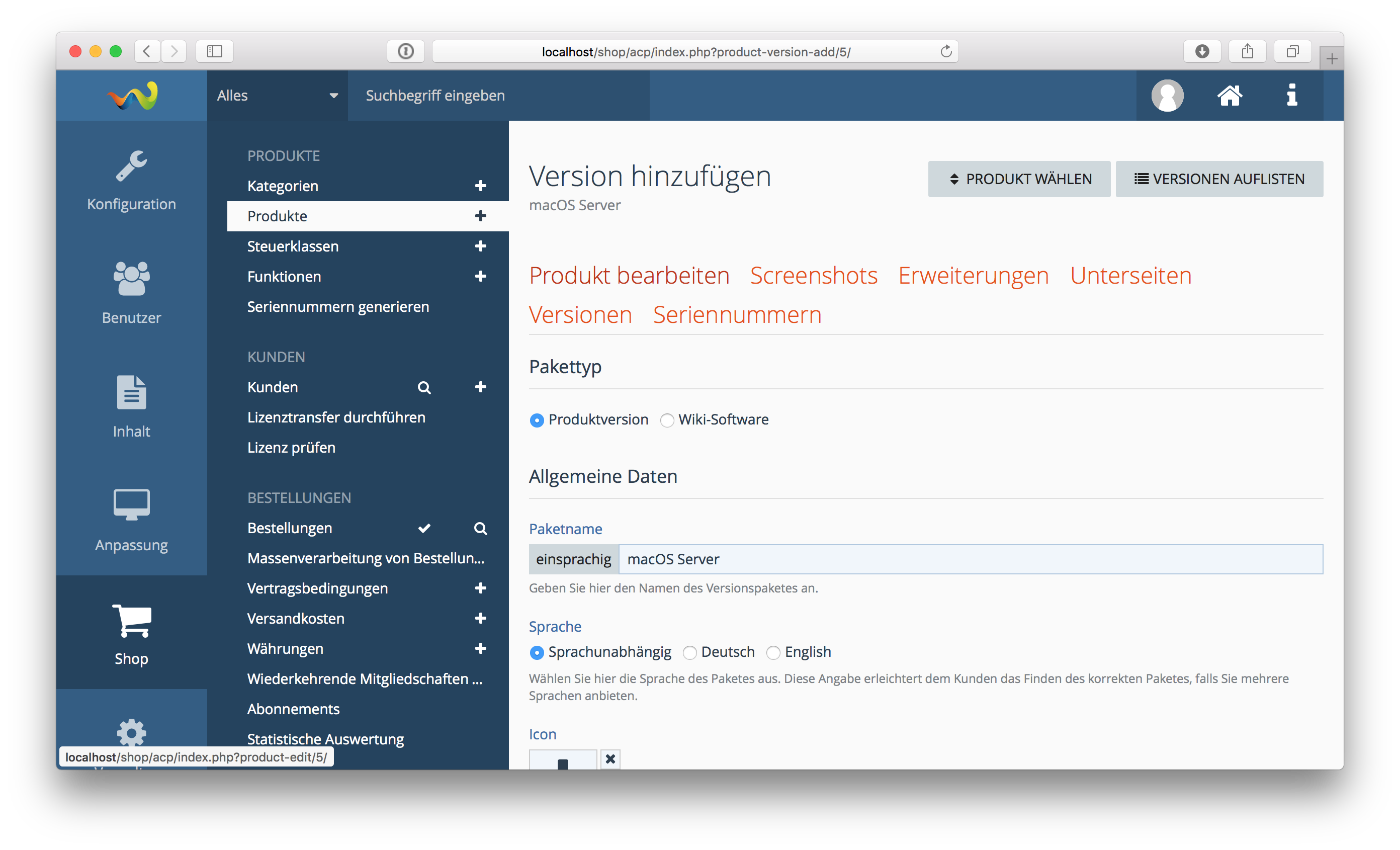Select English as package language

coord(773,653)
